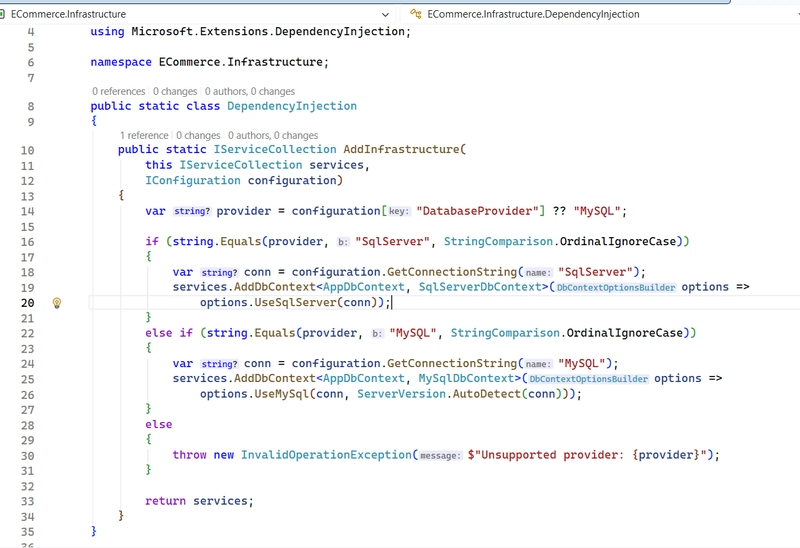The image size is (800, 548).
Task: Click the InvalidOperationException type
Action: (326, 455)
